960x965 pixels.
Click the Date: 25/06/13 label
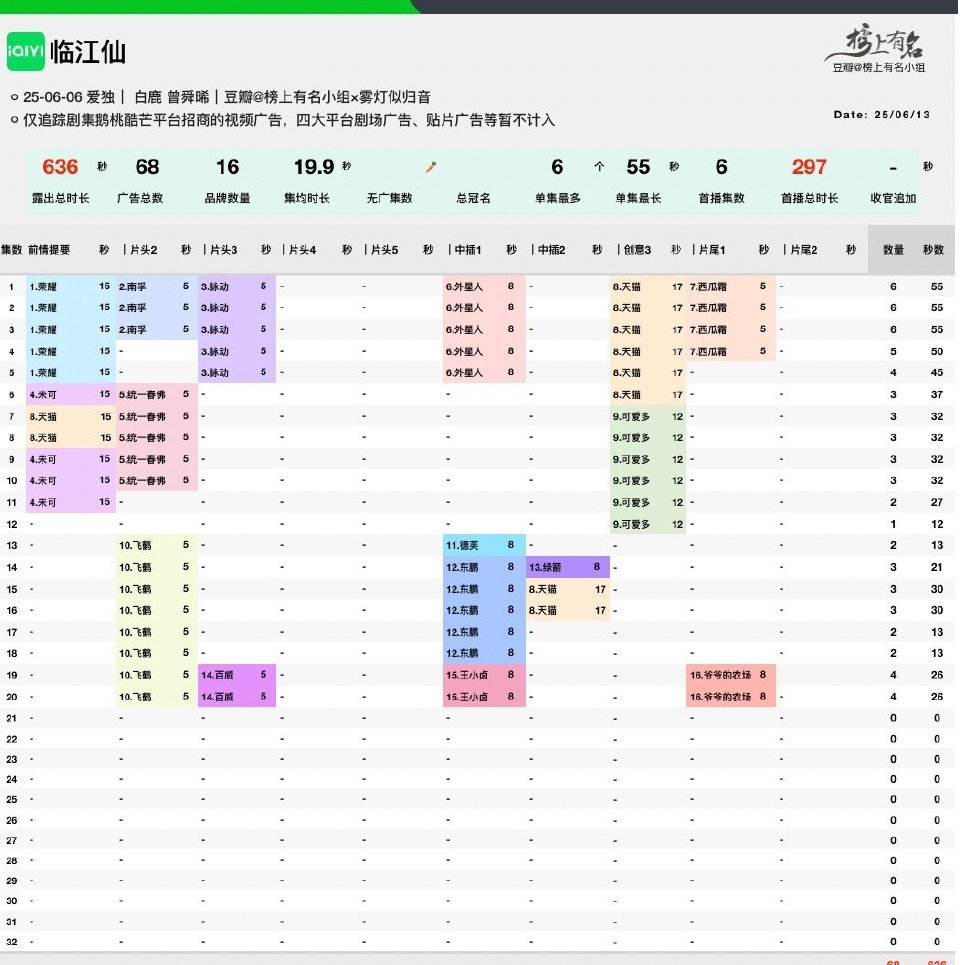881,114
